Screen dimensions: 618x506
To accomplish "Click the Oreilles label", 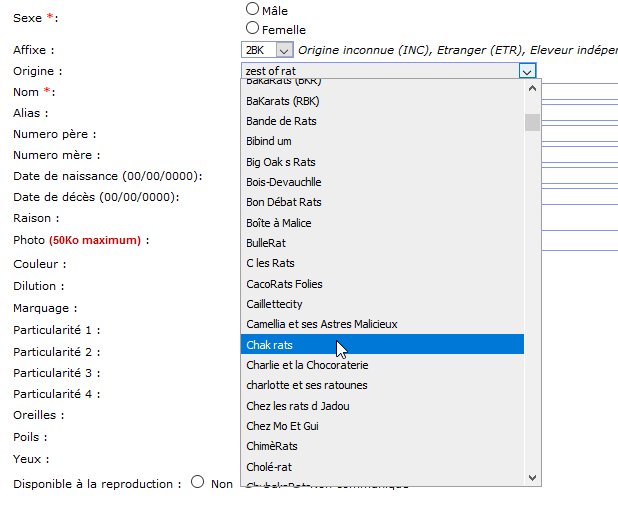I will coord(39,415).
